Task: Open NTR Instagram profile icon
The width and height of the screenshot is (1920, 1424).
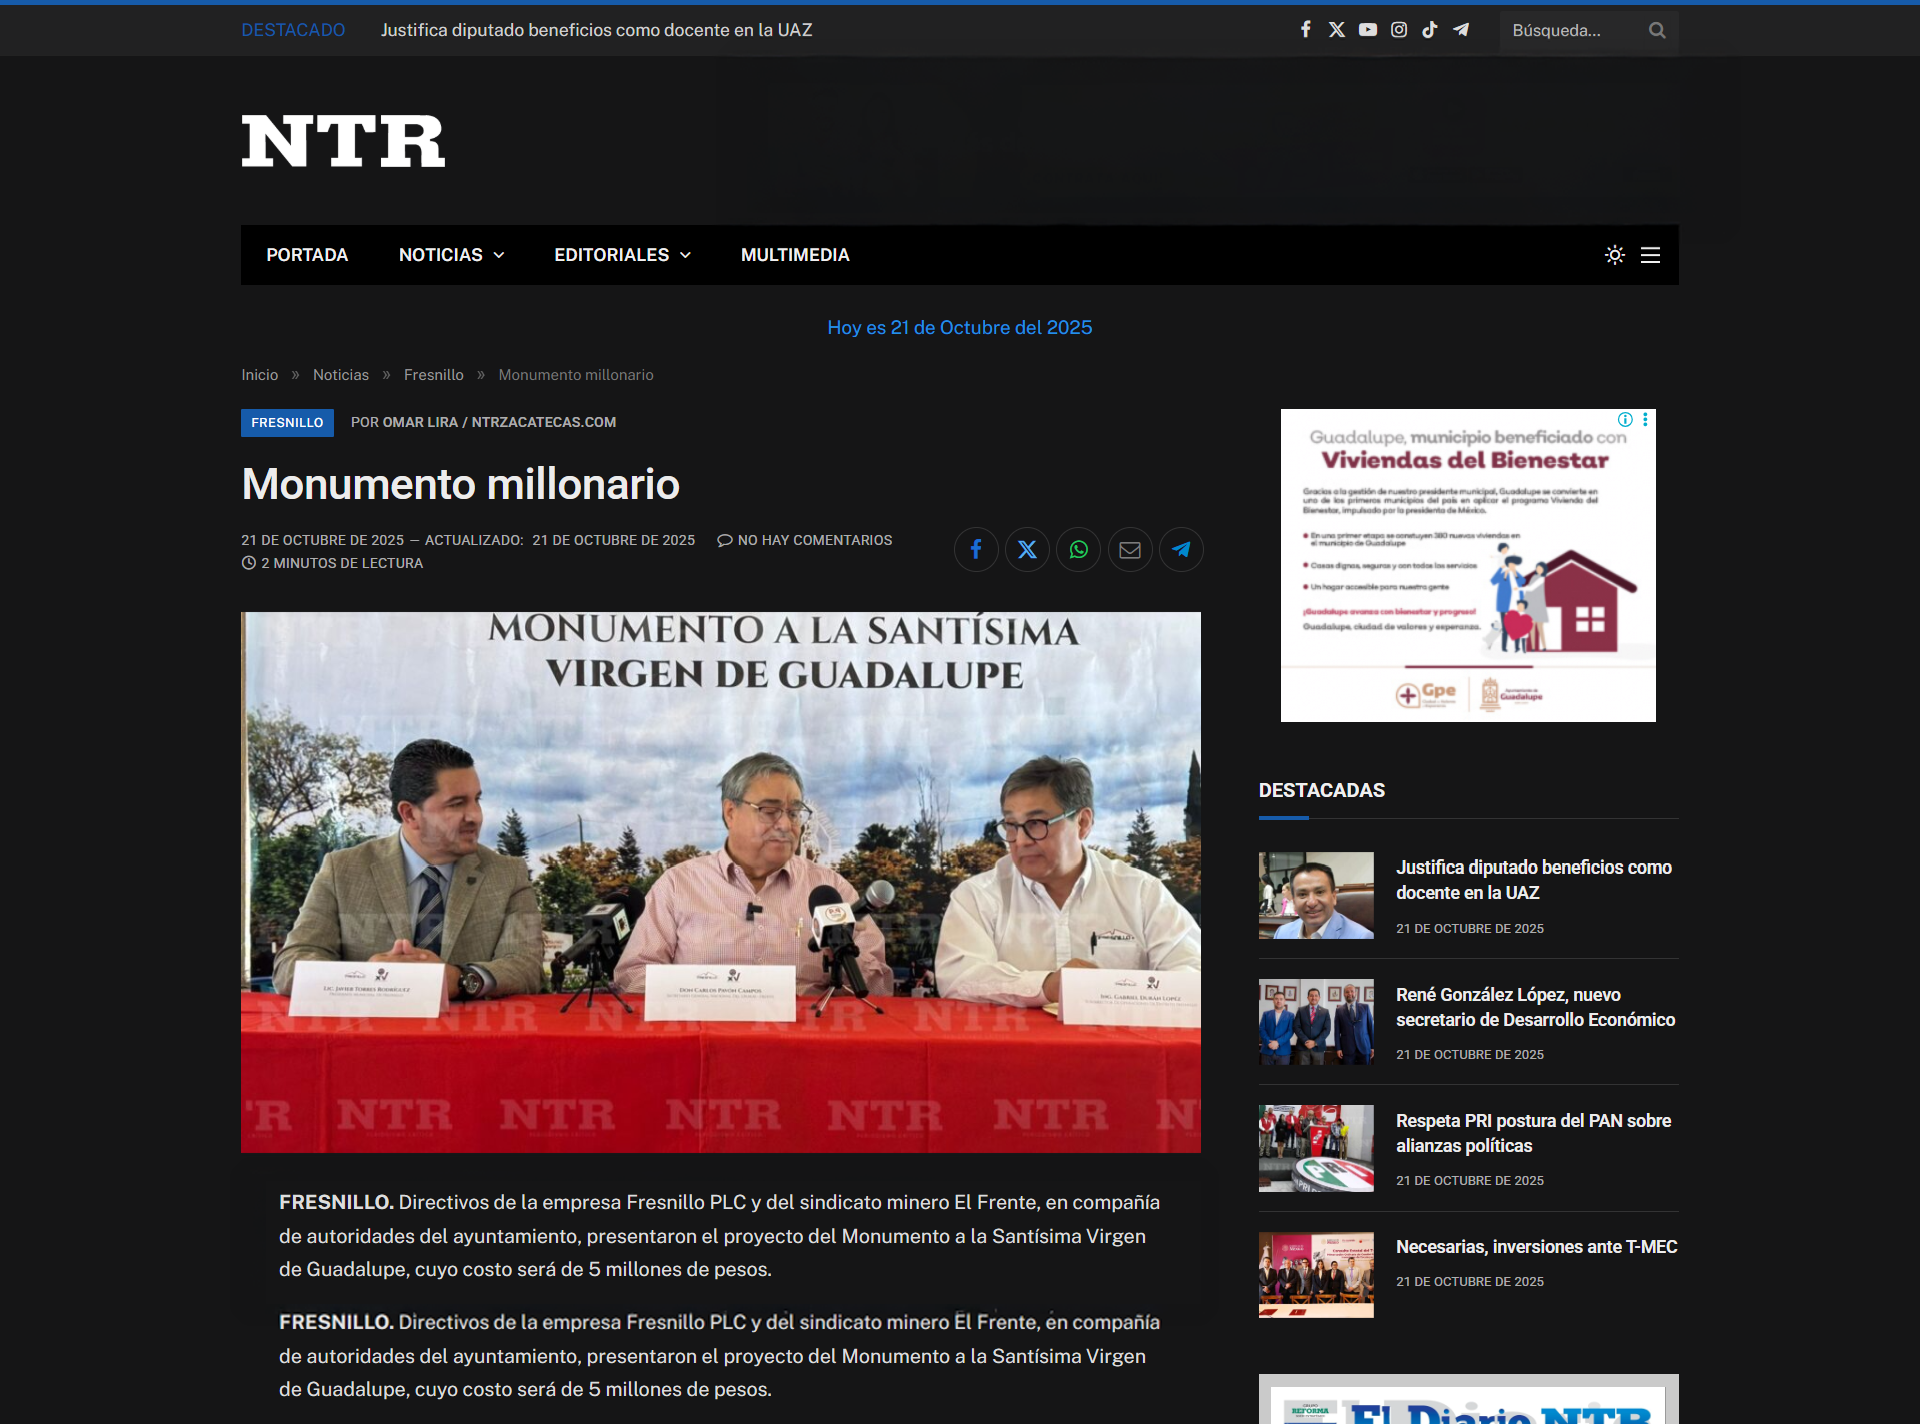Action: 1399,30
